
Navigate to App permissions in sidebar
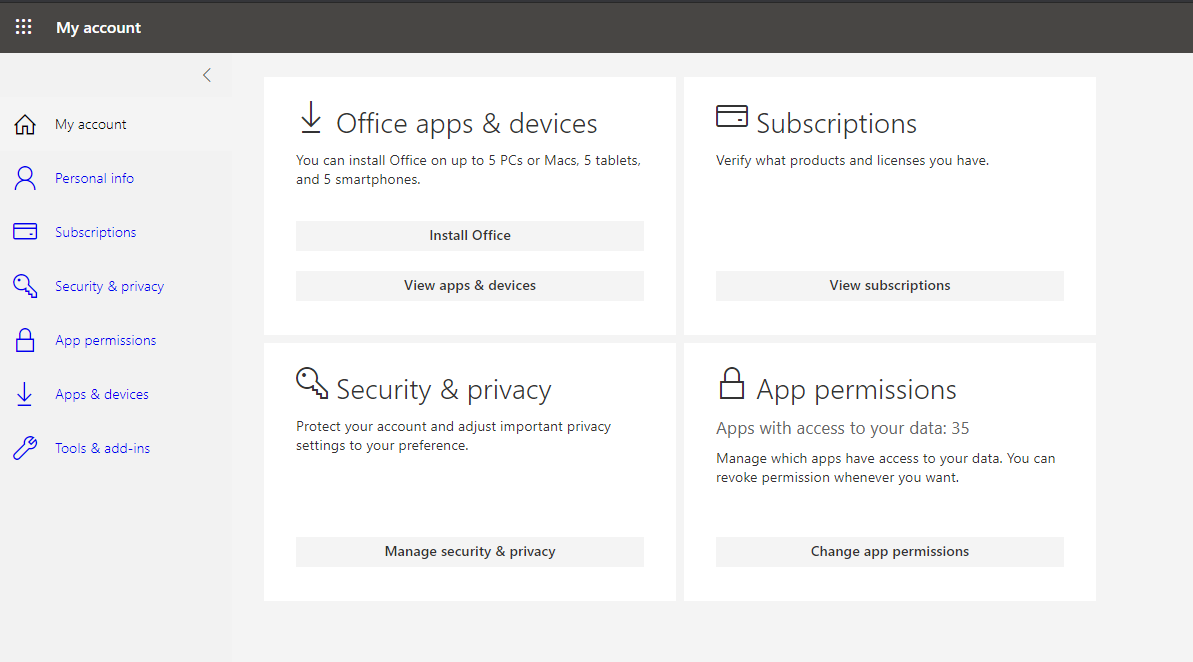point(106,340)
